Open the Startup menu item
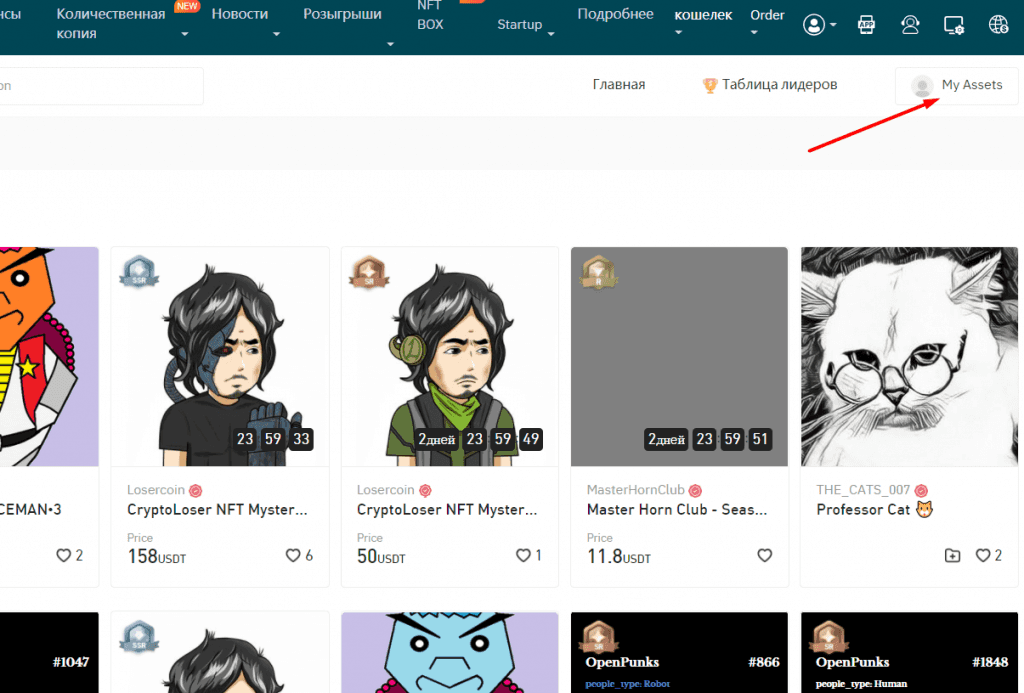Viewport: 1024px width, 693px height. click(520, 24)
